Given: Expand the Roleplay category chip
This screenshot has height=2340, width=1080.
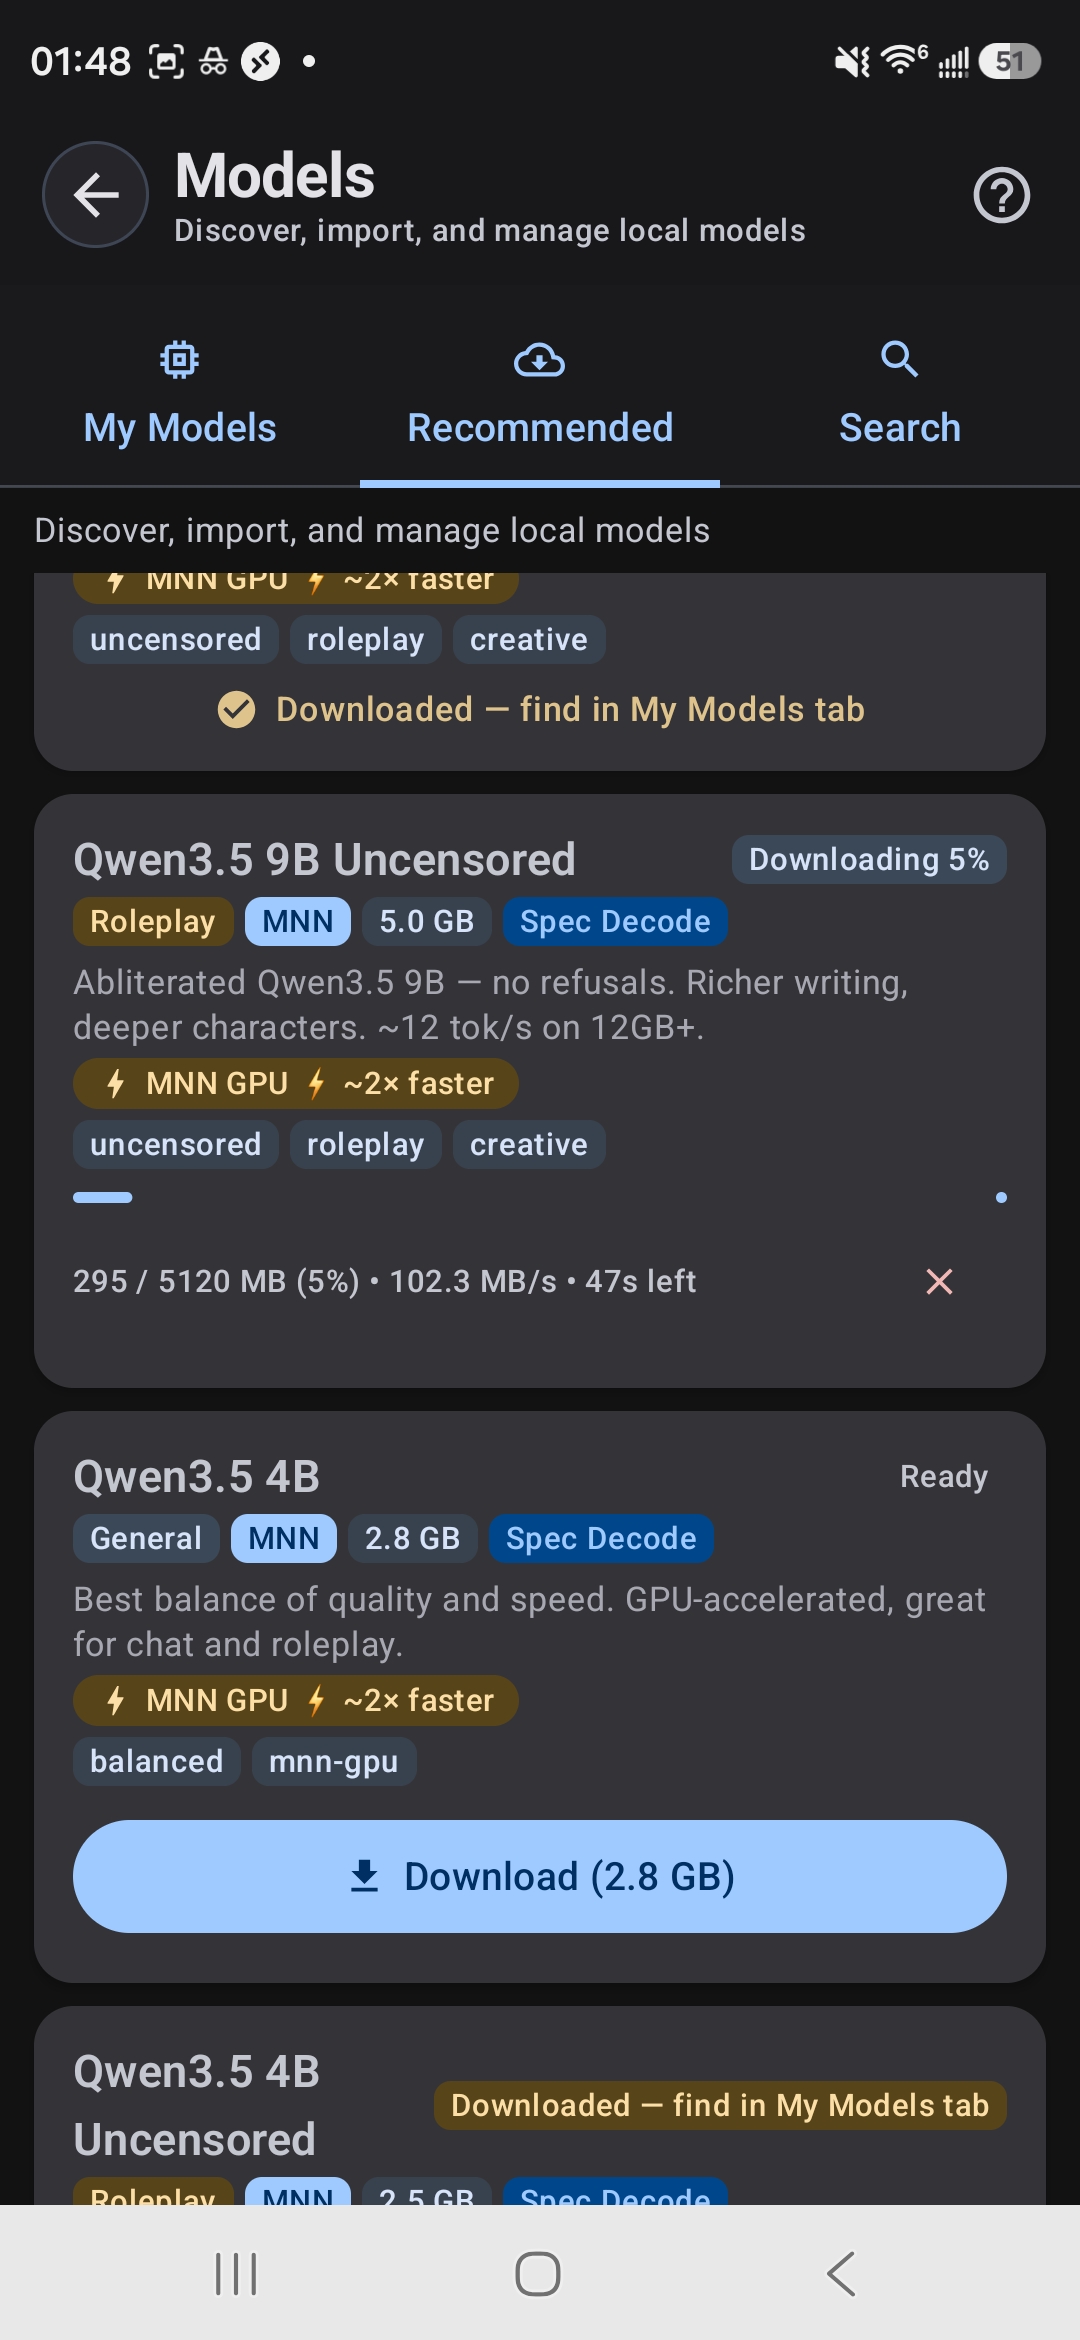Looking at the screenshot, I should pyautogui.click(x=152, y=921).
